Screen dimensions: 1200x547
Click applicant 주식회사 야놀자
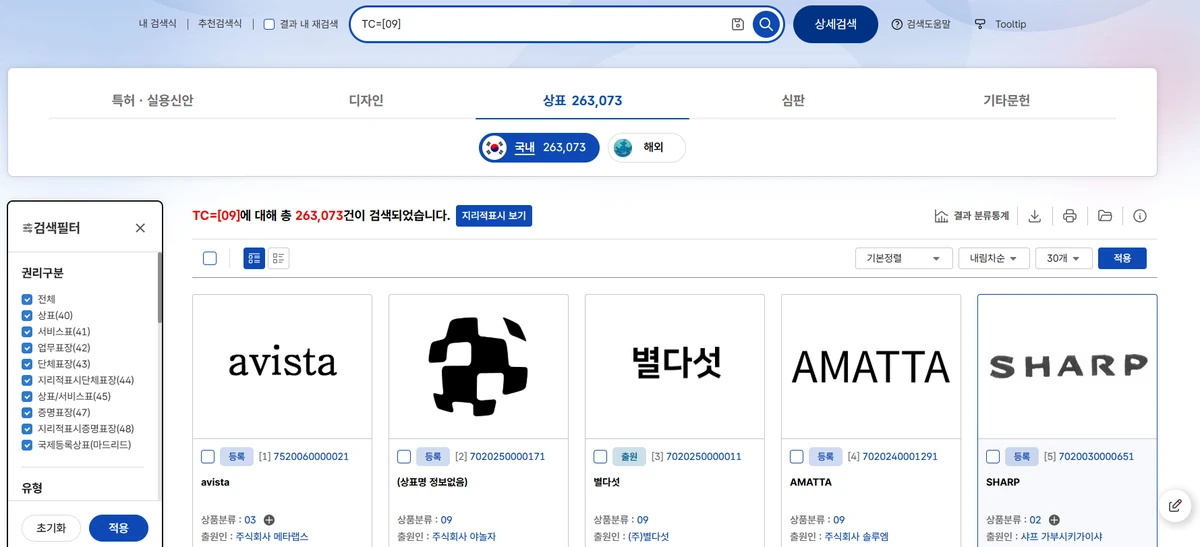pyautogui.click(x=463, y=537)
